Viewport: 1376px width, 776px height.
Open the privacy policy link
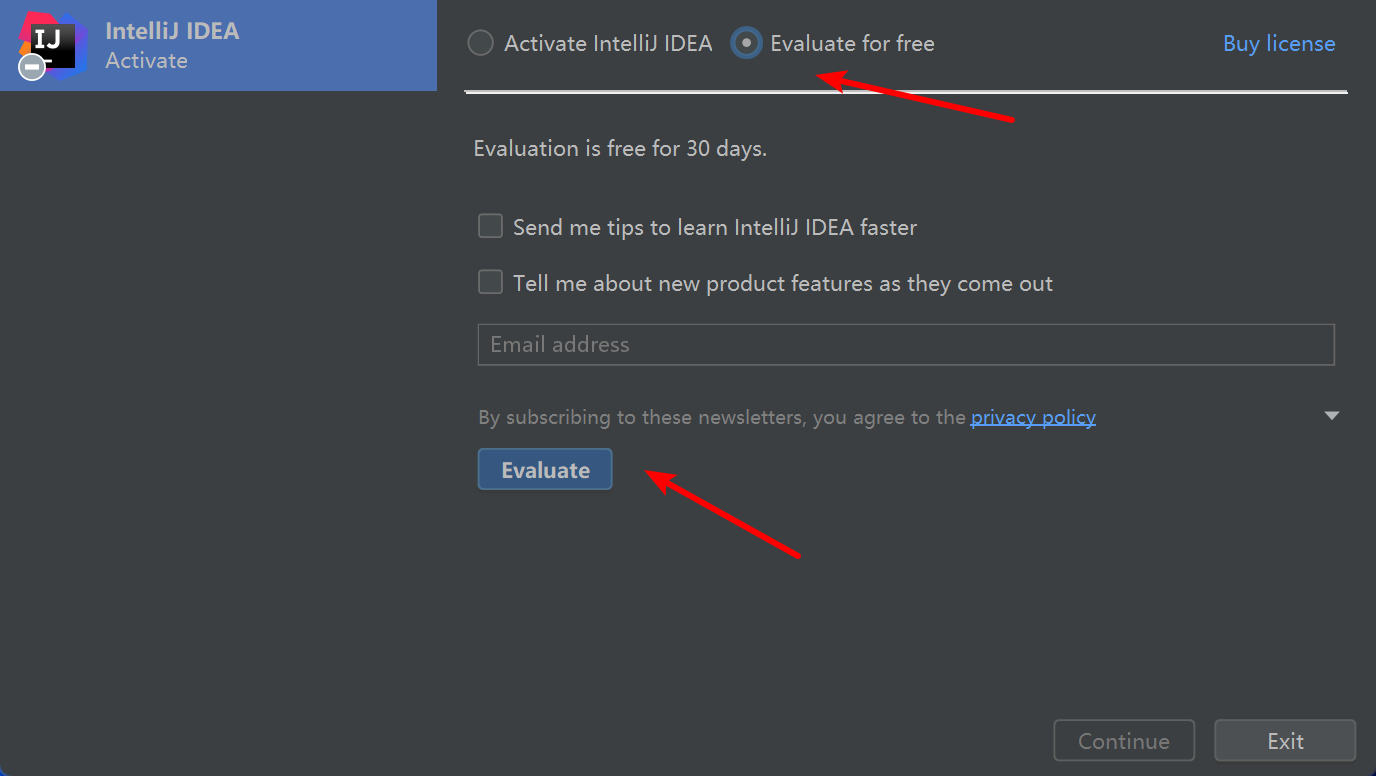click(x=1033, y=417)
